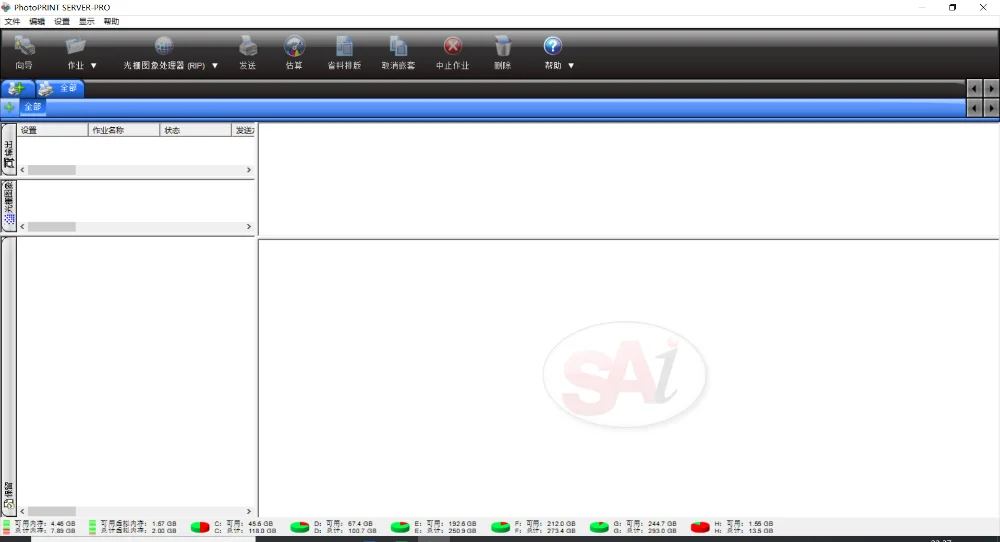The width and height of the screenshot is (1000, 542).
Task: Expand the 帮助 help dropdown arrow
Action: [x=571, y=66]
